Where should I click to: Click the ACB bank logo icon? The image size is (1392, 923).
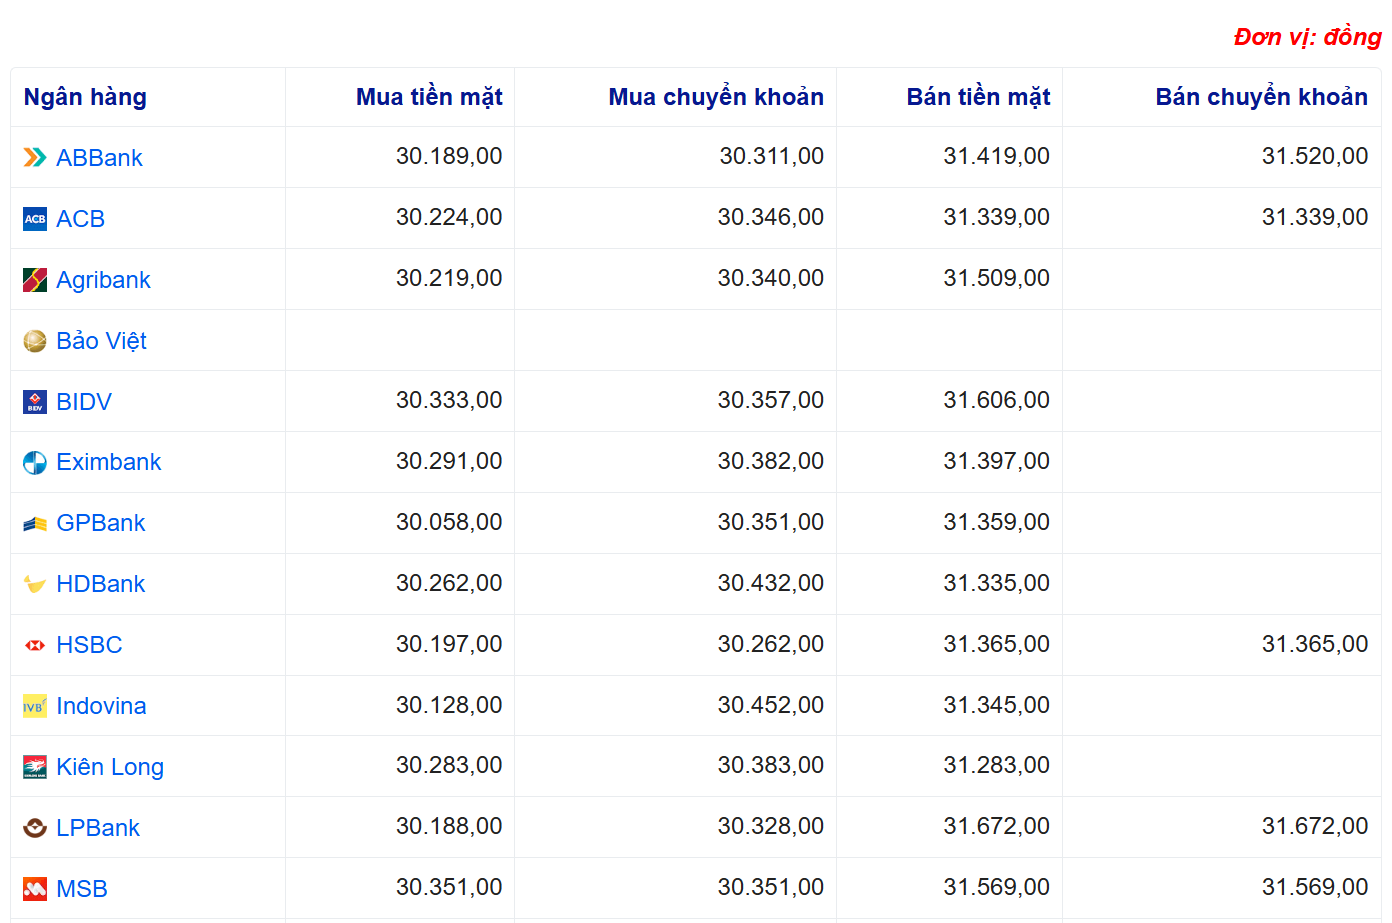click(x=35, y=219)
